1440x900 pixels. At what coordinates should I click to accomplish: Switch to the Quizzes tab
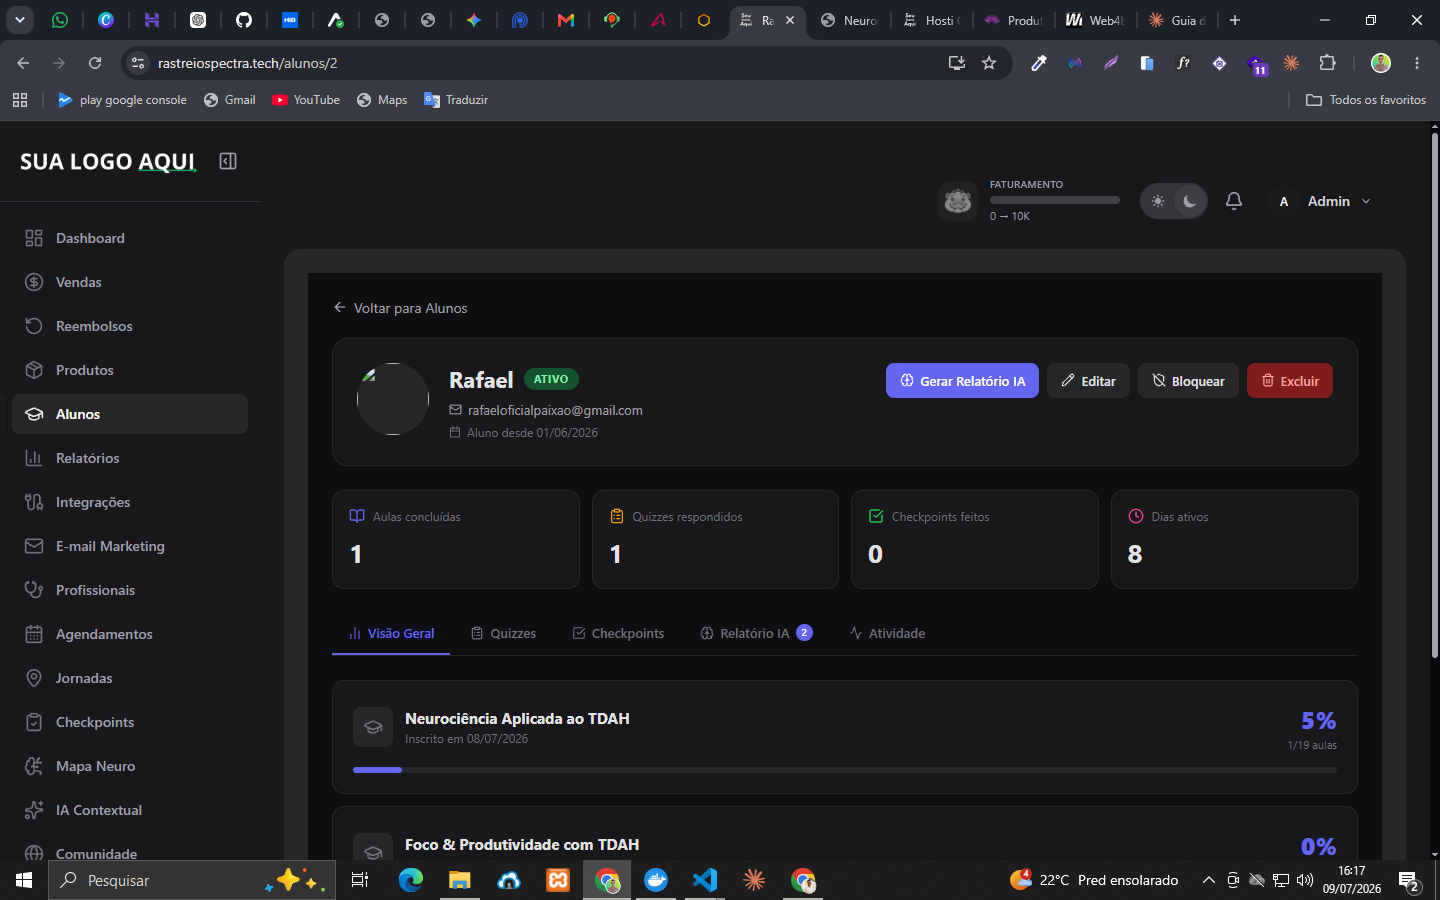click(x=503, y=633)
